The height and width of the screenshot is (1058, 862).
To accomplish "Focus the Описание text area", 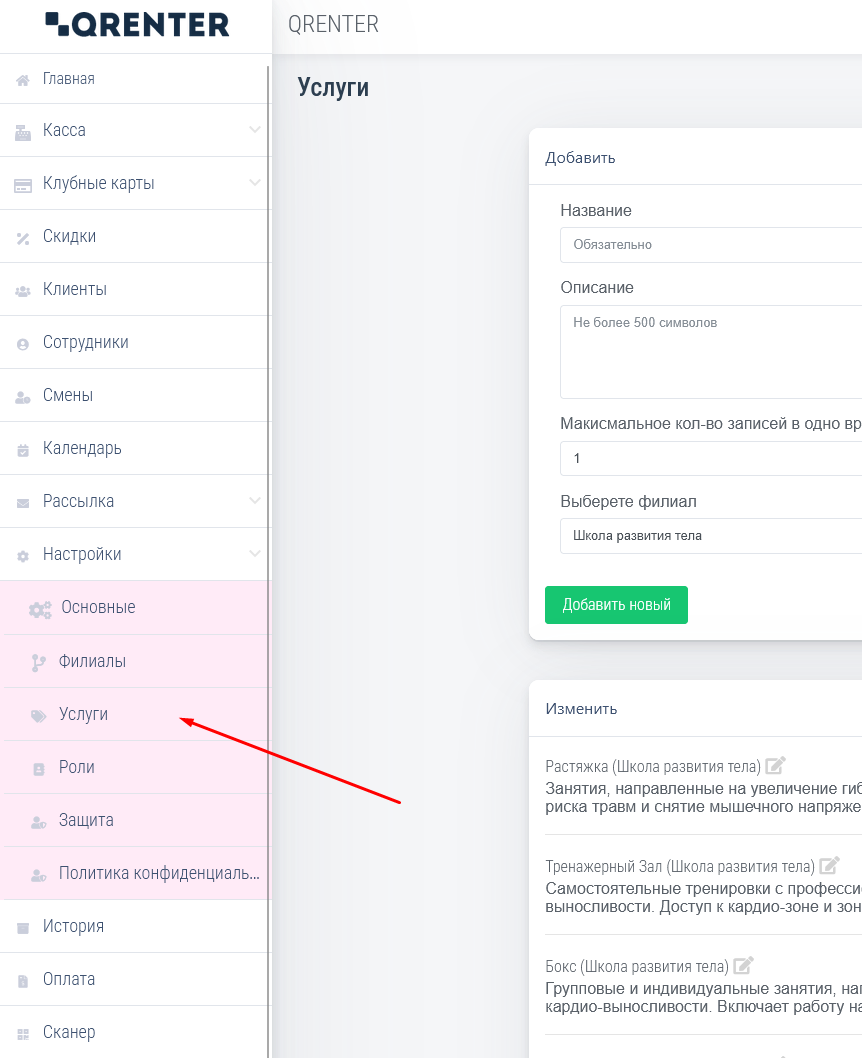I will tap(710, 352).
